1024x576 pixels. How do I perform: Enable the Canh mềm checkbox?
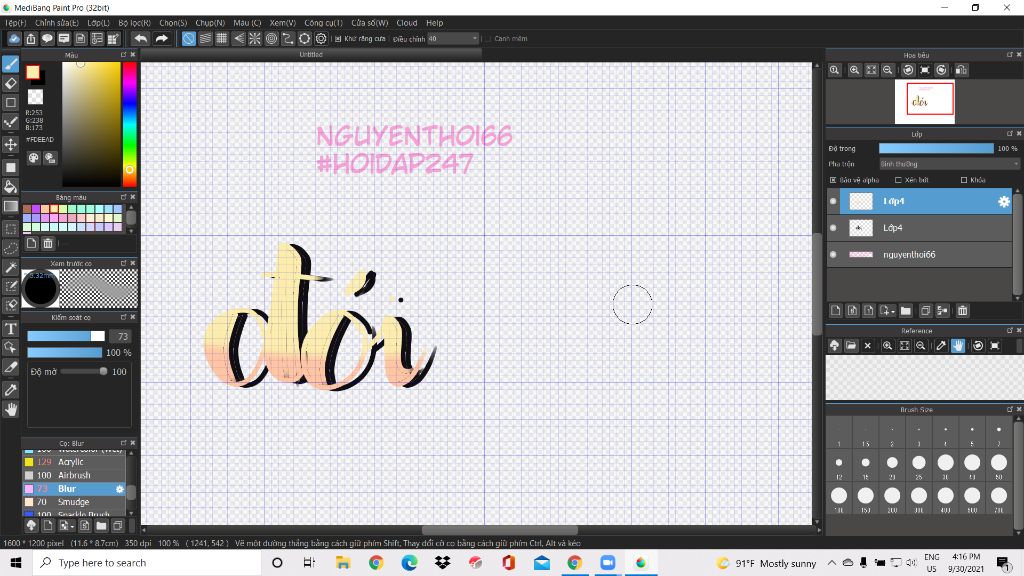(488, 39)
